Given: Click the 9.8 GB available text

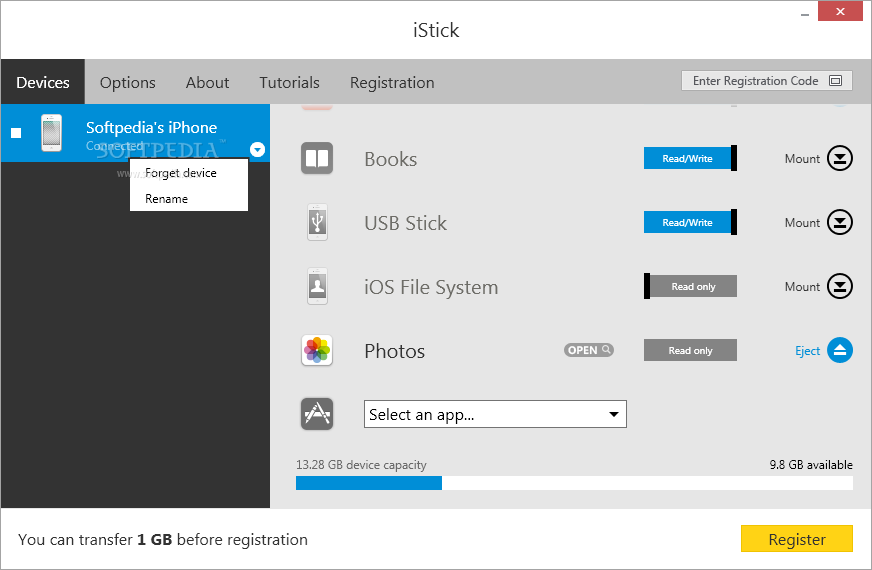Looking at the screenshot, I should tap(811, 465).
